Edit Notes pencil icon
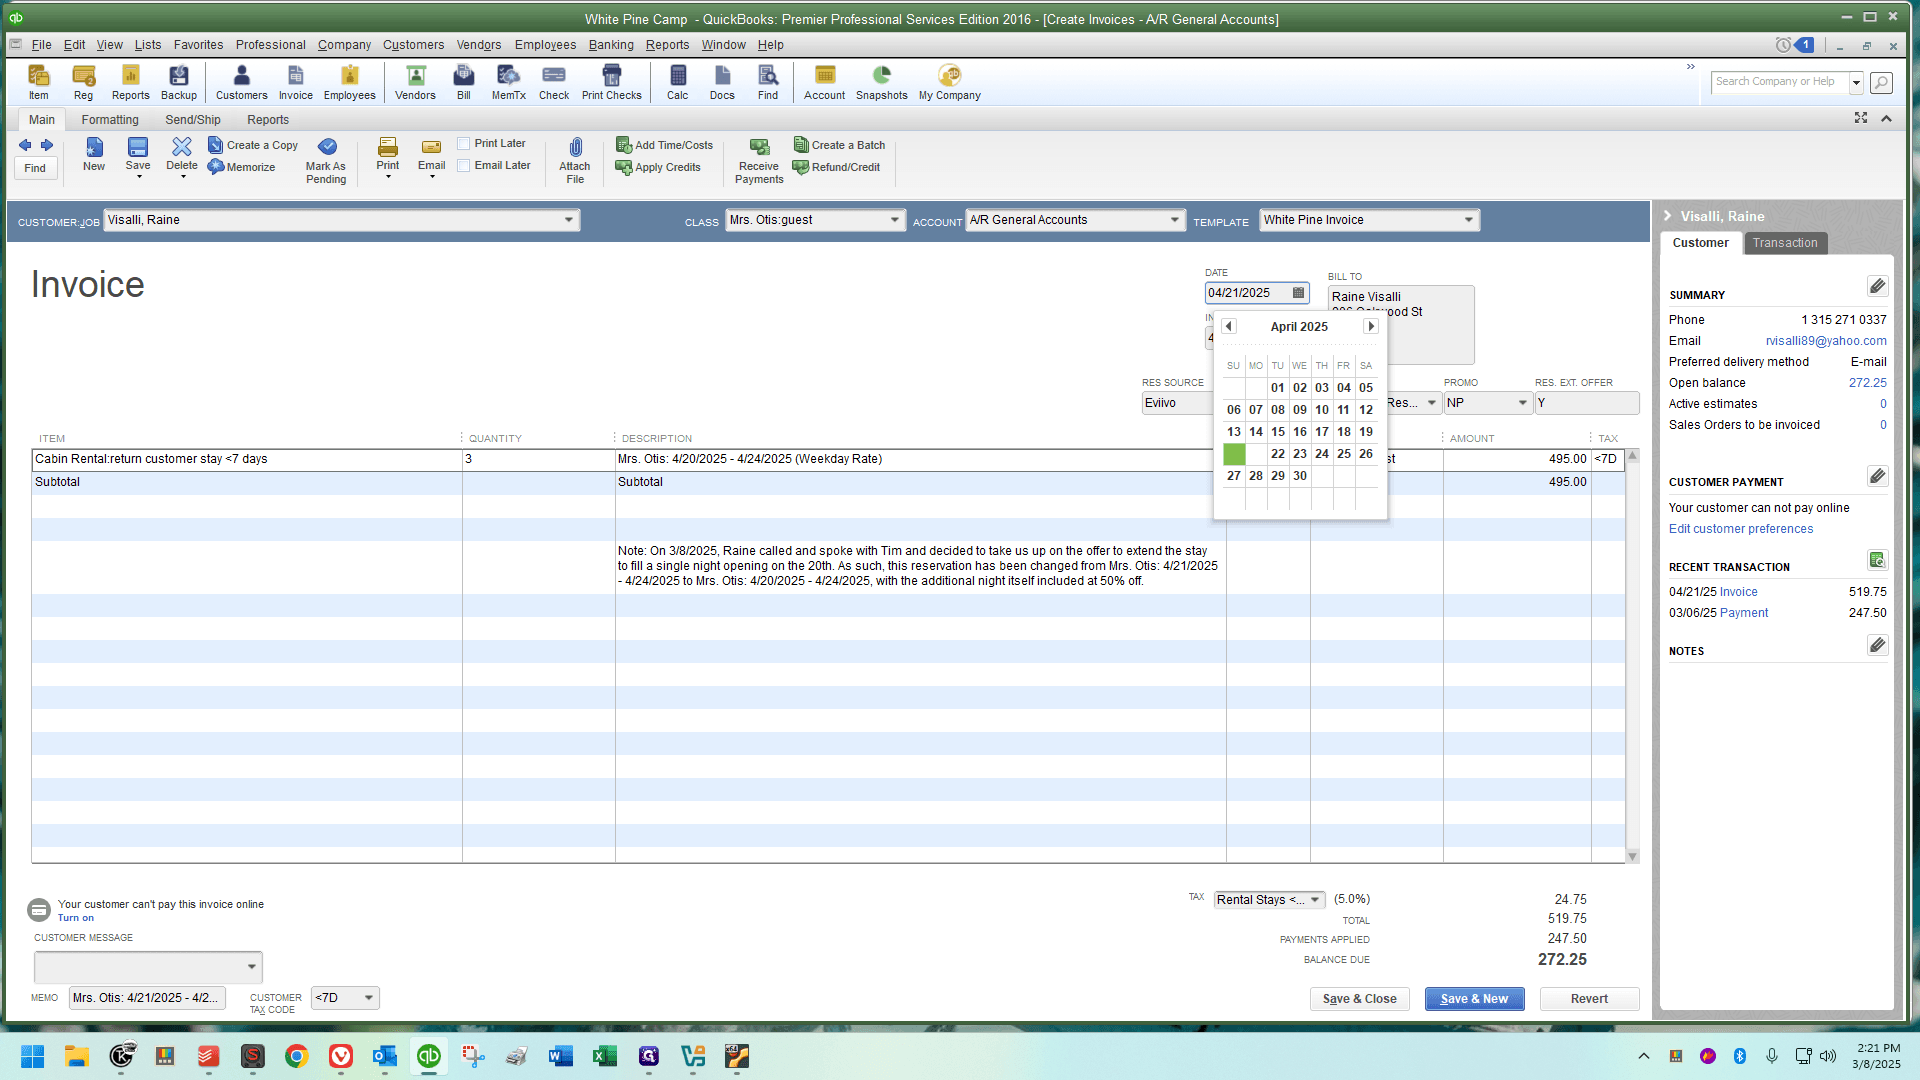Viewport: 1920px width, 1080px height. 1877,645
